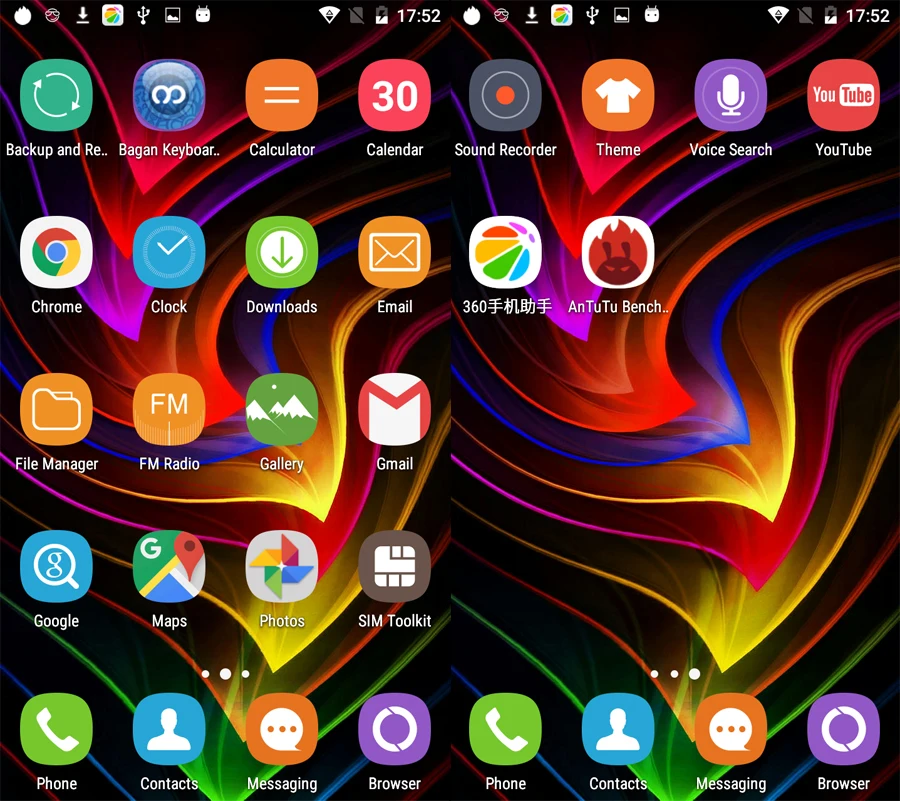This screenshot has width=900, height=801.
Task: Open the Theme app
Action: [x=618, y=95]
